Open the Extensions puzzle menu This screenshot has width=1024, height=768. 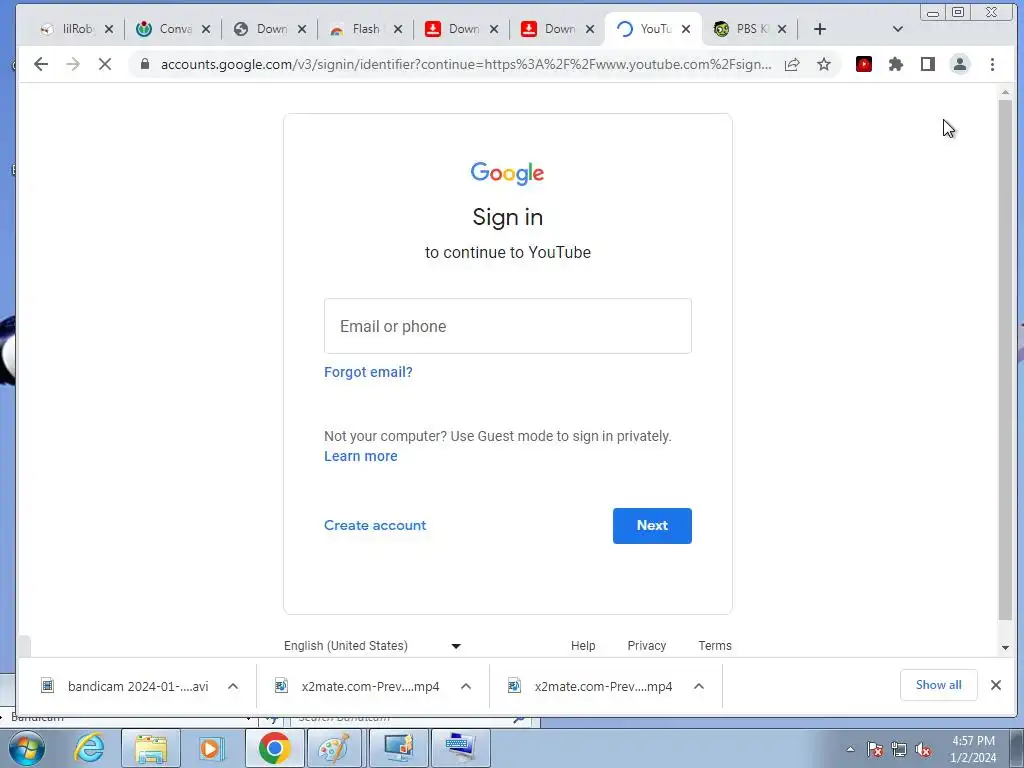click(x=896, y=64)
